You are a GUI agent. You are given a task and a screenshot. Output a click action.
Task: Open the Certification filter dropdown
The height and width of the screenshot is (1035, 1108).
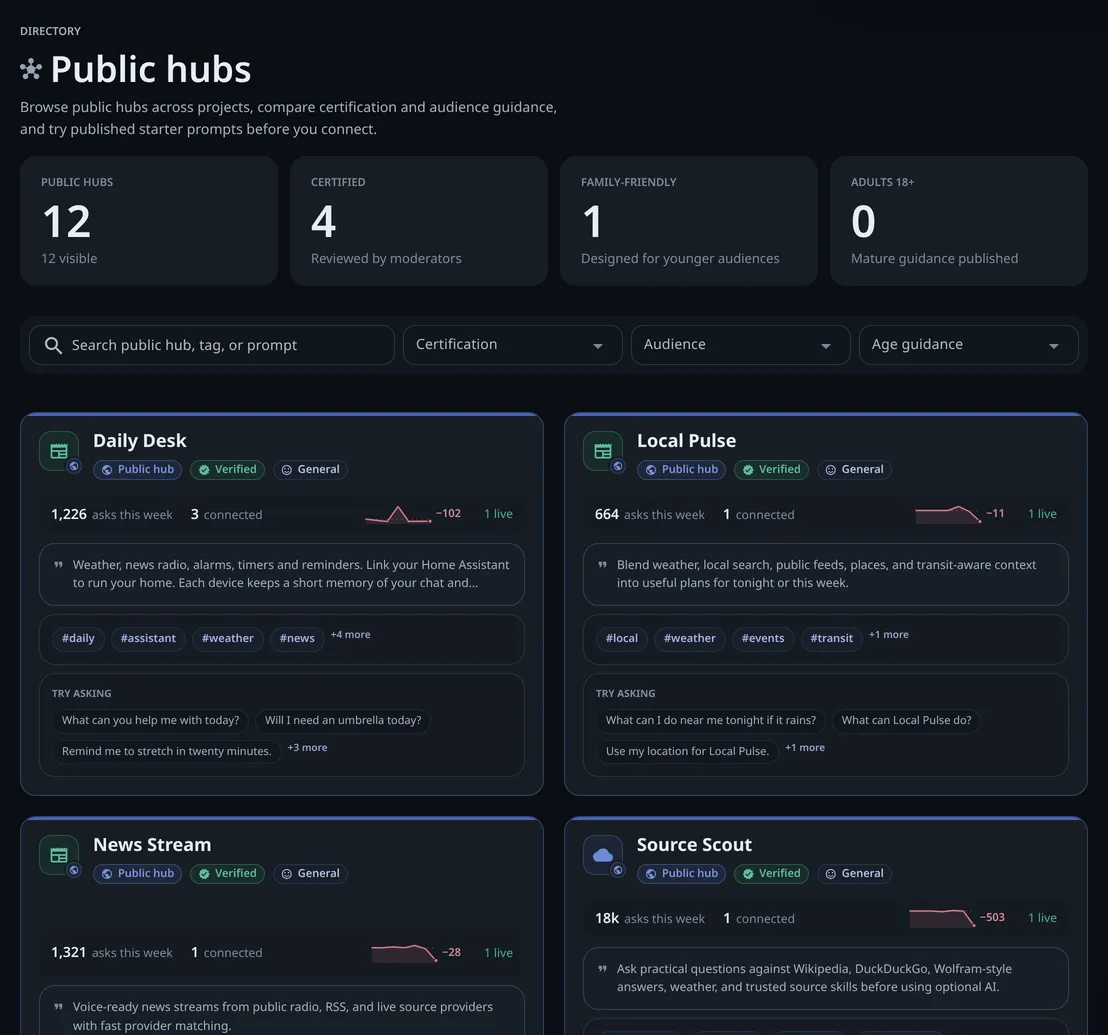pos(512,345)
